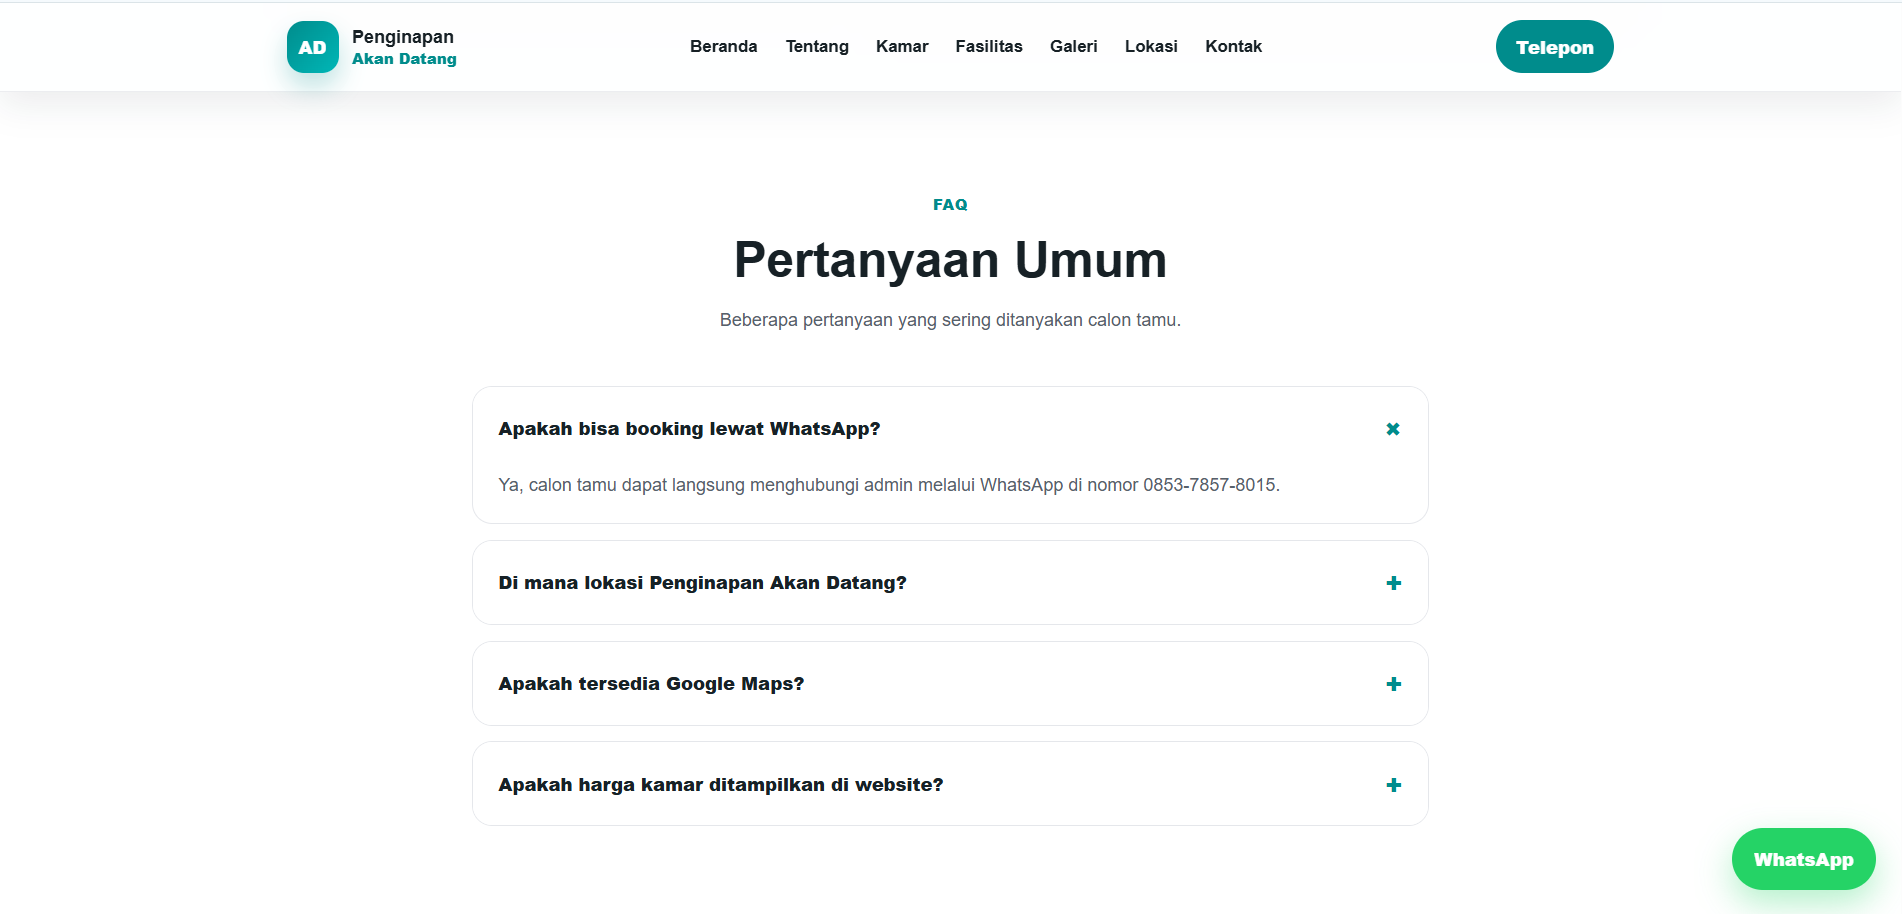Go to Beranda in the navigation

724,46
